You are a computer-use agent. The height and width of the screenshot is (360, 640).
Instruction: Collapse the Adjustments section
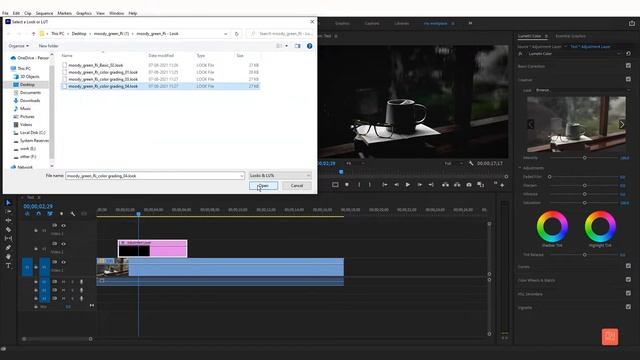pyautogui.click(x=520, y=168)
